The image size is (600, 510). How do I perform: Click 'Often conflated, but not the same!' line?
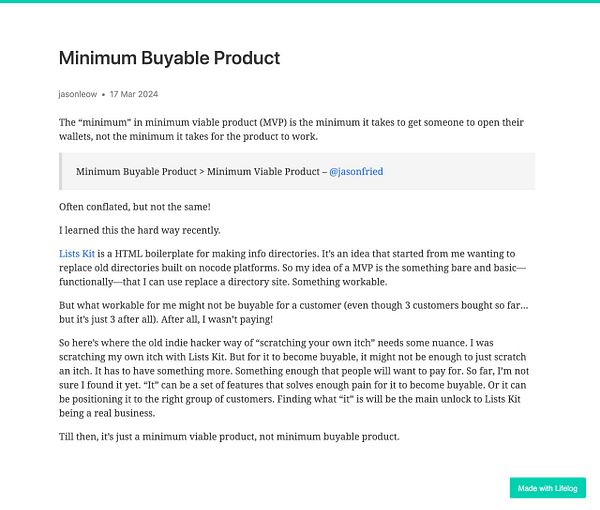135,207
